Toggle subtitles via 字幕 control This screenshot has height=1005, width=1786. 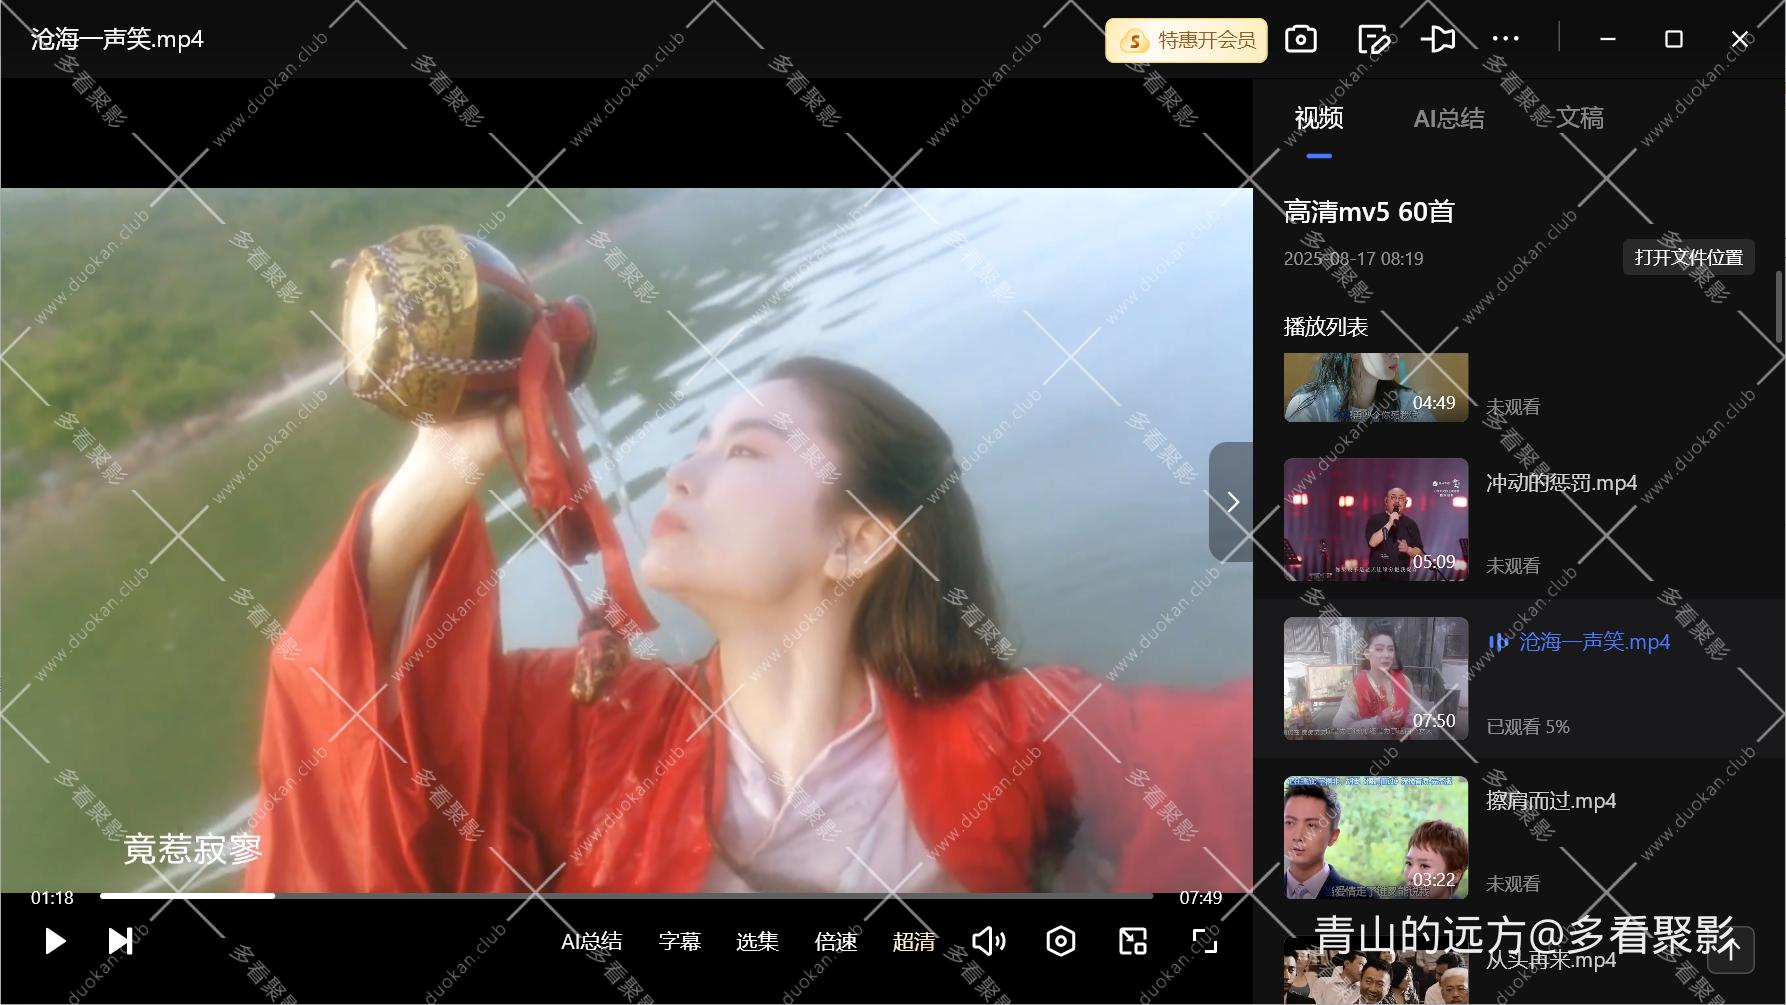coord(679,941)
